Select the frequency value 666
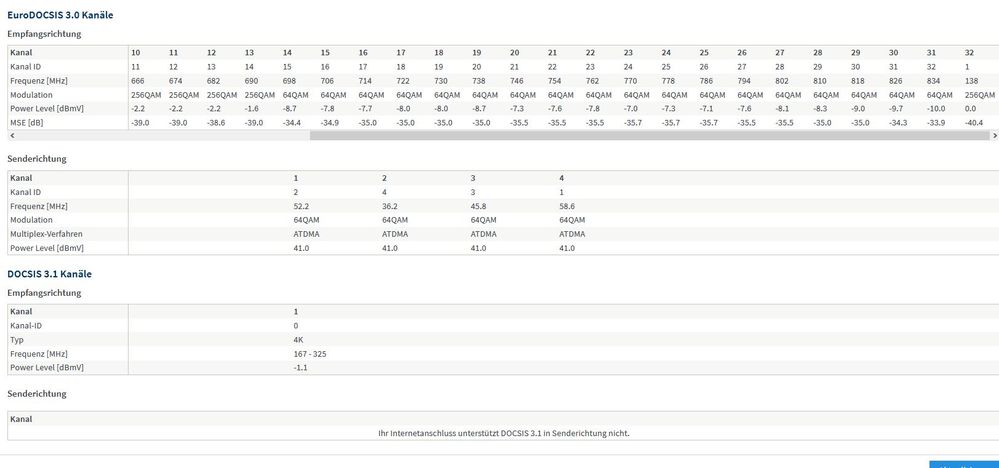 point(138,80)
